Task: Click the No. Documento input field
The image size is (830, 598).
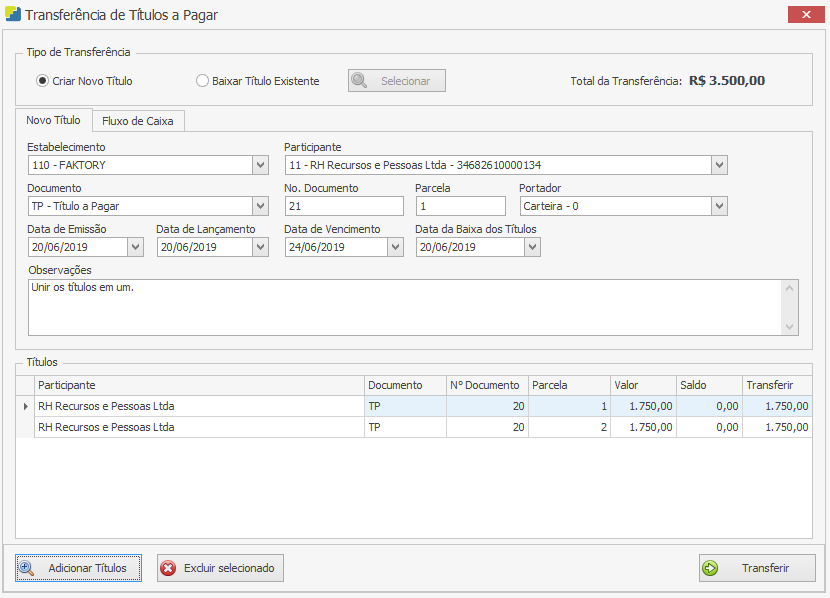Action: click(x=343, y=206)
